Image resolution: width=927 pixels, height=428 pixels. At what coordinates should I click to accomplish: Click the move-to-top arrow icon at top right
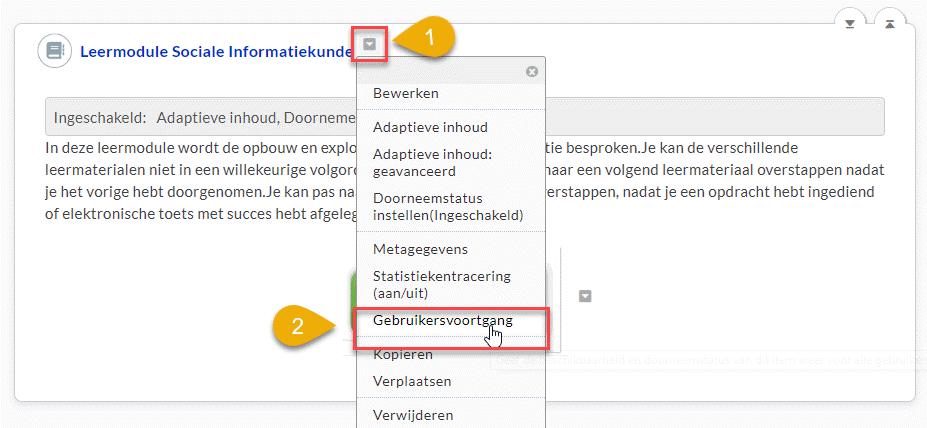pos(889,24)
